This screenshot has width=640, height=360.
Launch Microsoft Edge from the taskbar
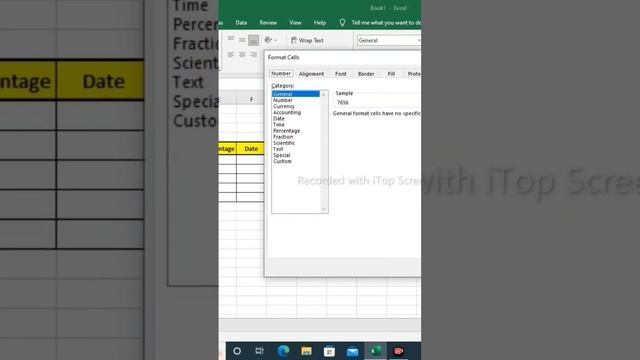283,351
